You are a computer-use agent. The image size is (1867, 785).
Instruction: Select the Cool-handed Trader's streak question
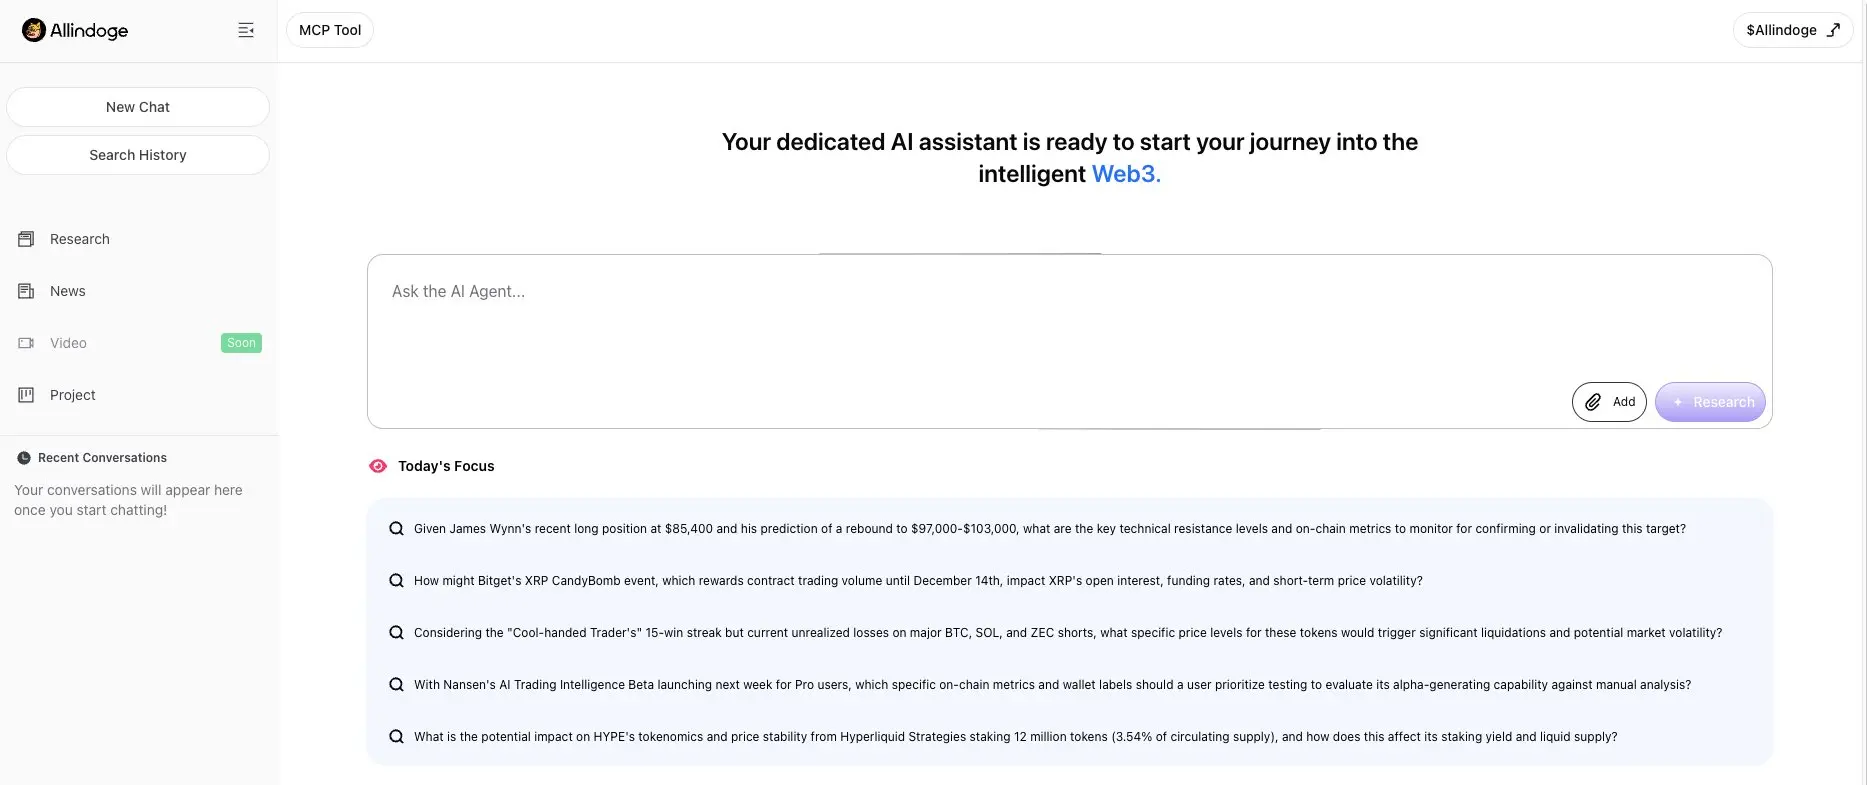coord(1069,633)
